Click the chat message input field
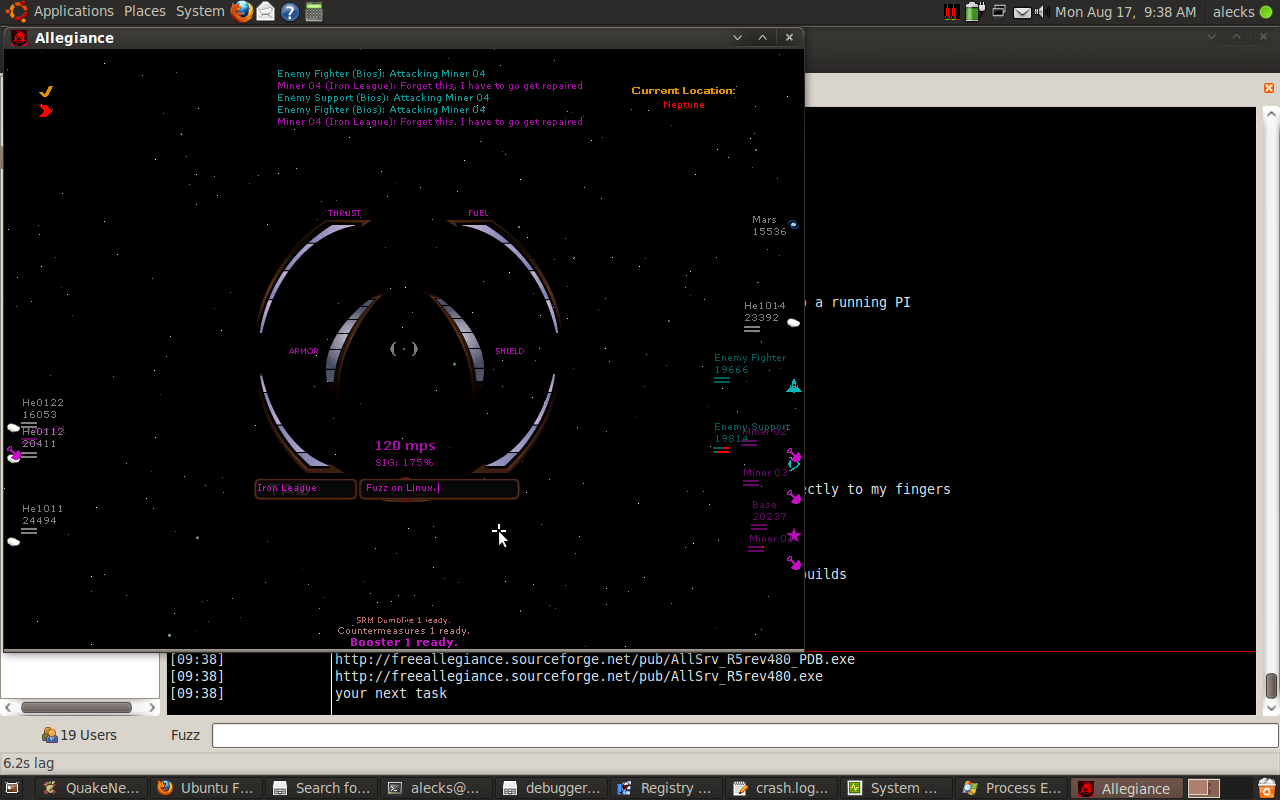1280x800 pixels. coord(744,735)
